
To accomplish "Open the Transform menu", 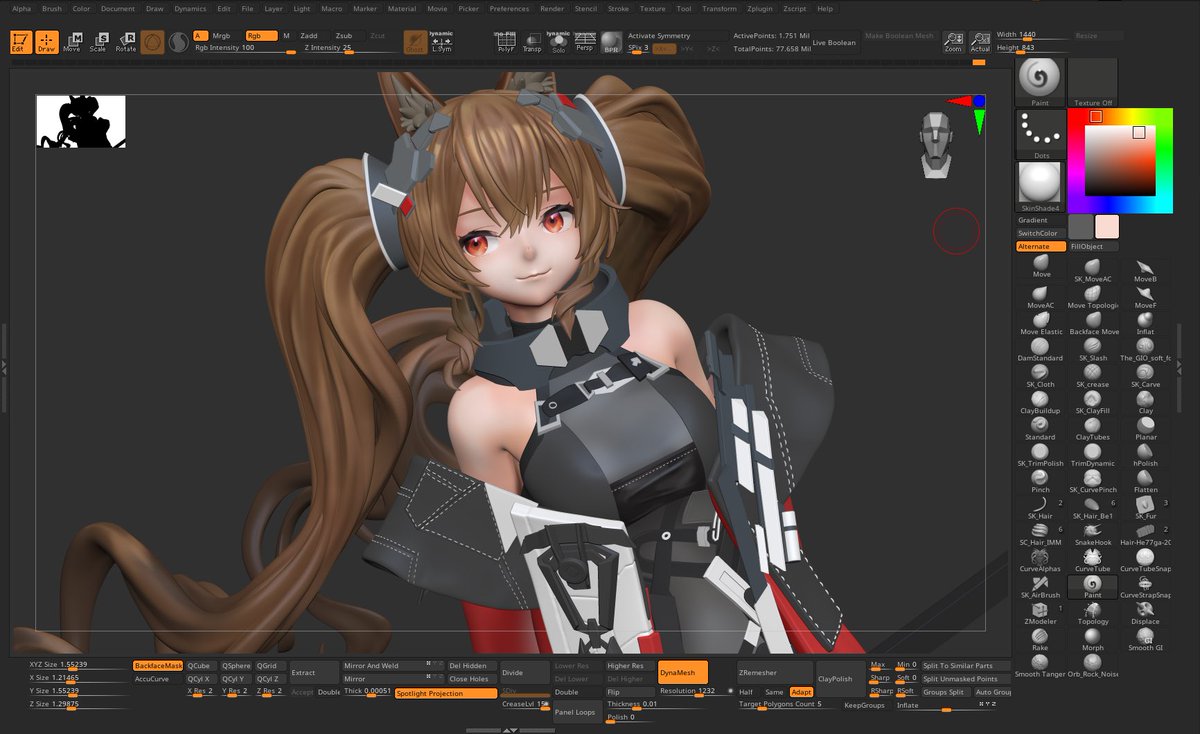I will 719,8.
